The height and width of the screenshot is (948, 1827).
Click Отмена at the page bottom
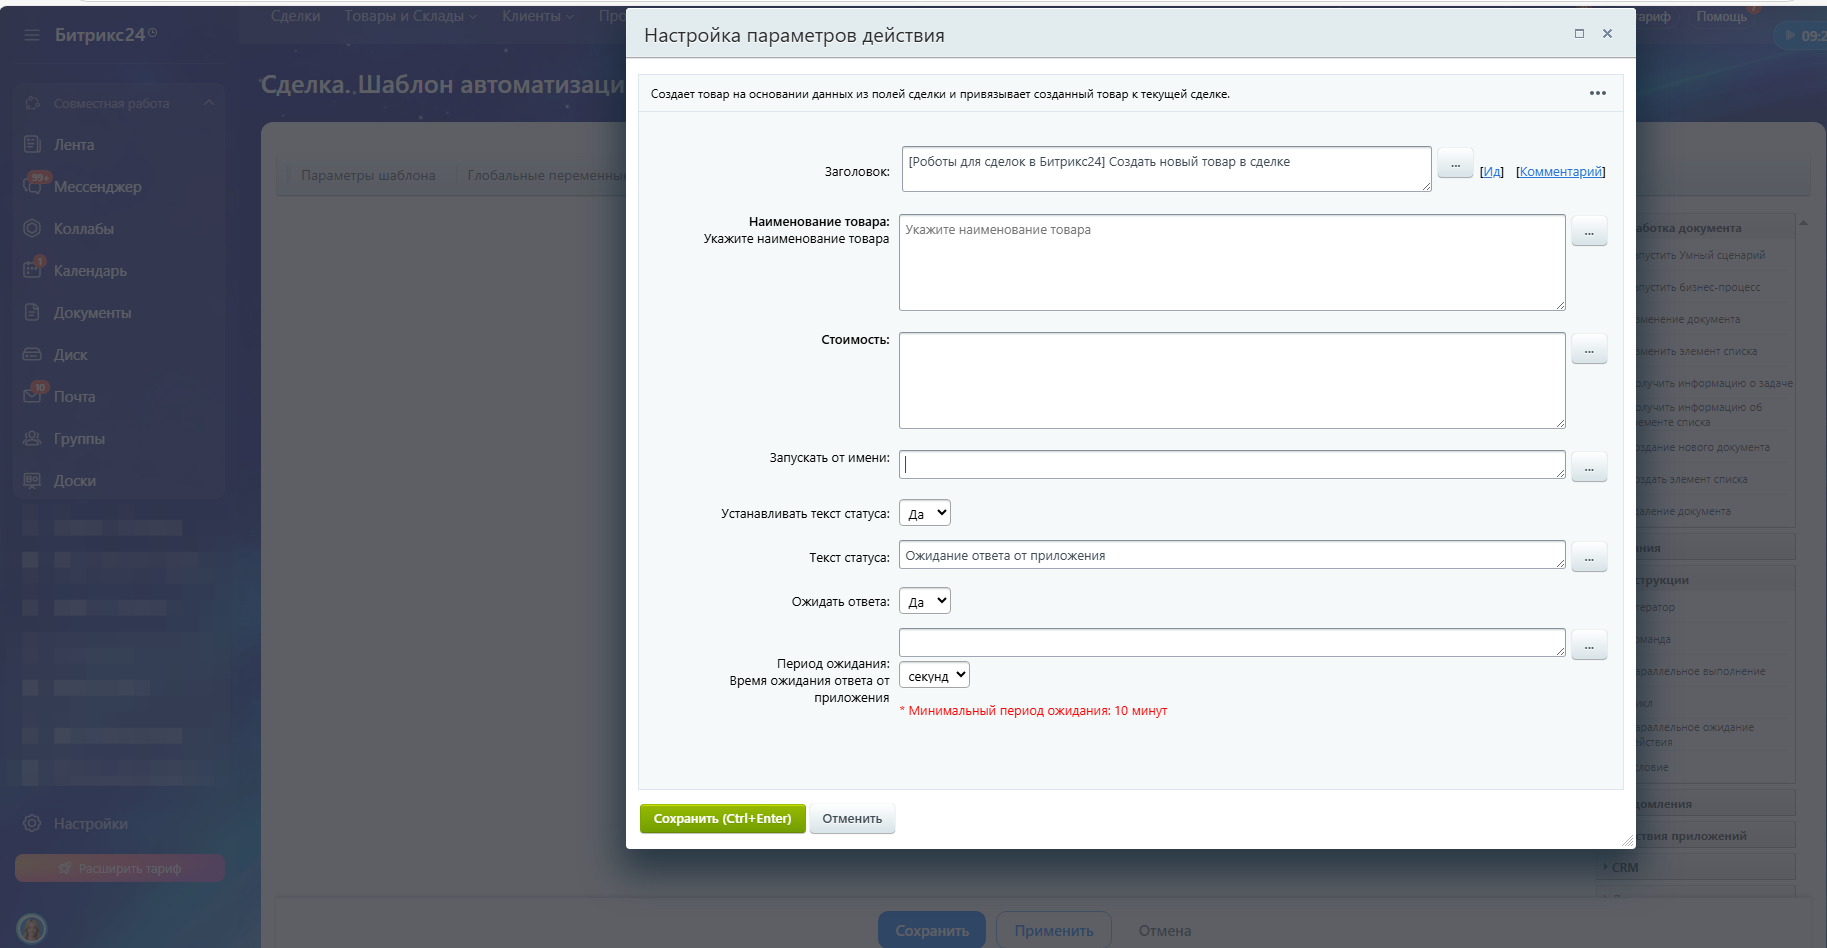(1165, 930)
